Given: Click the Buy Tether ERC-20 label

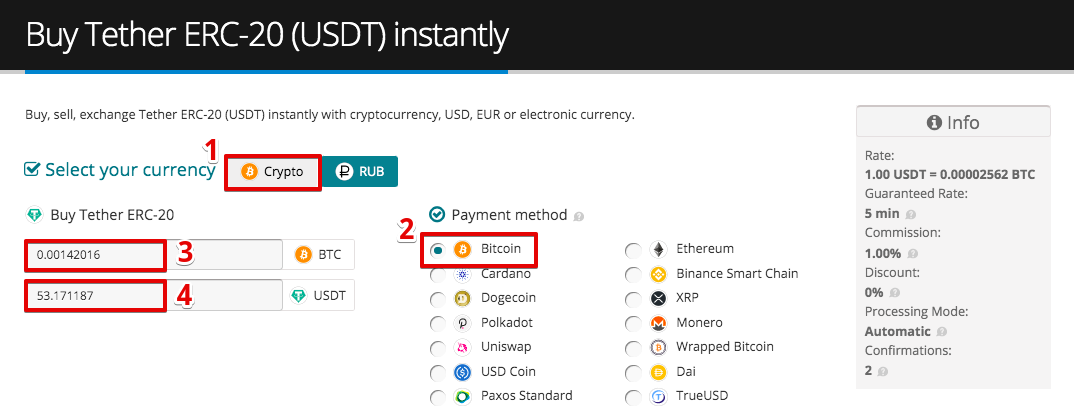Looking at the screenshot, I should (x=112, y=215).
